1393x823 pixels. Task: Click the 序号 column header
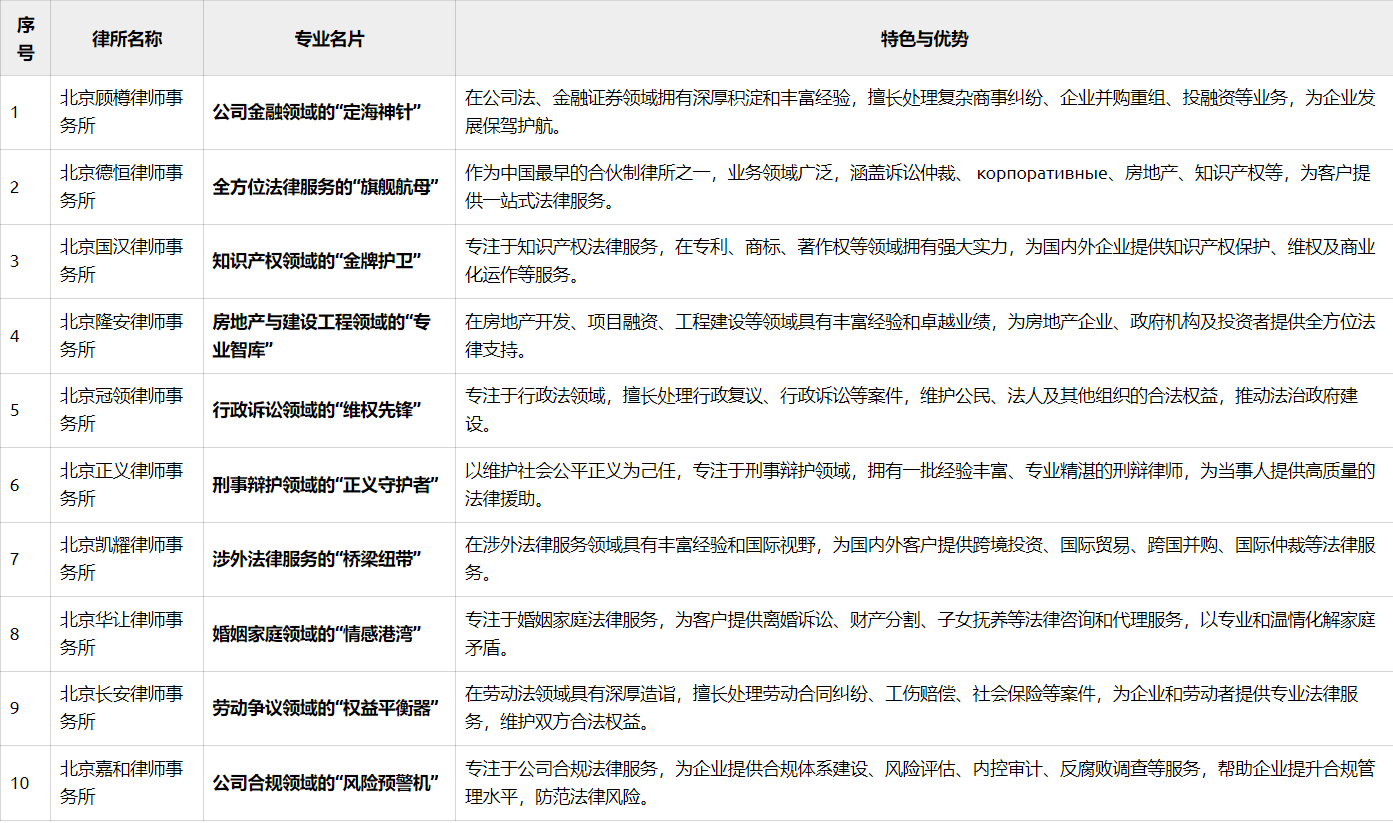(24, 37)
